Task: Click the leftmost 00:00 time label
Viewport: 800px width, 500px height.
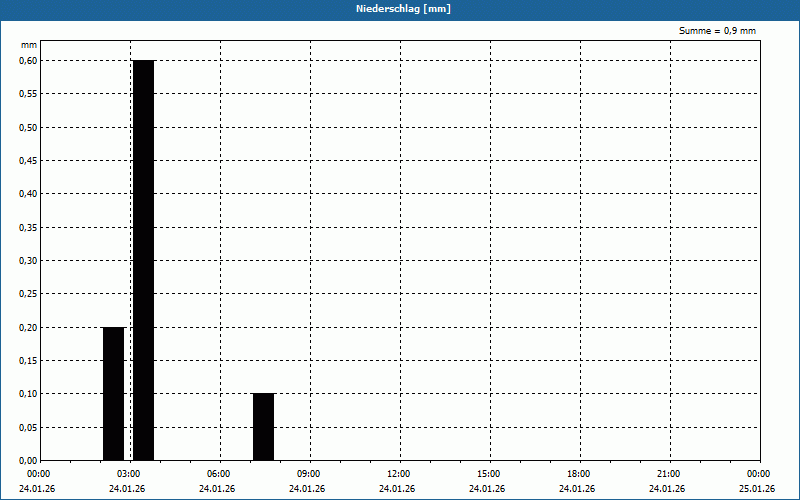Action: tap(38, 473)
